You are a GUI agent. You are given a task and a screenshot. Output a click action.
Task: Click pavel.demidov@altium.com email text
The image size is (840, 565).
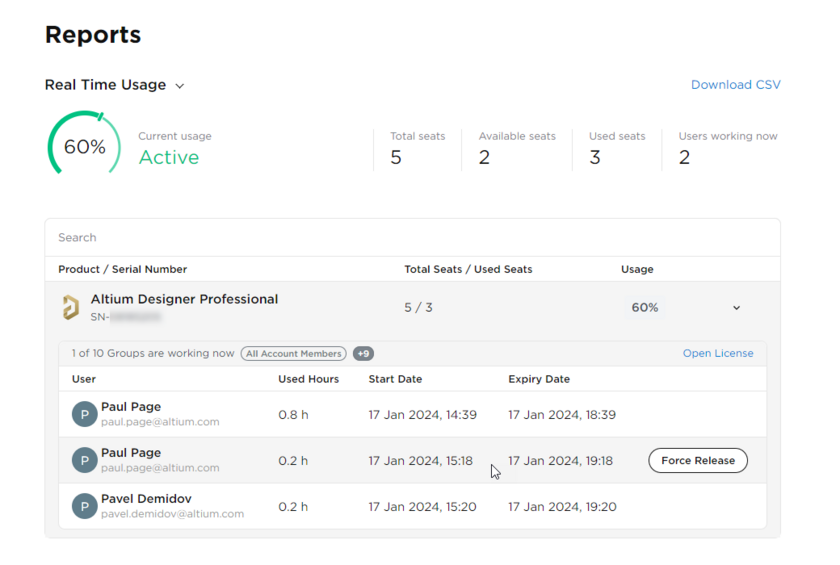172,514
